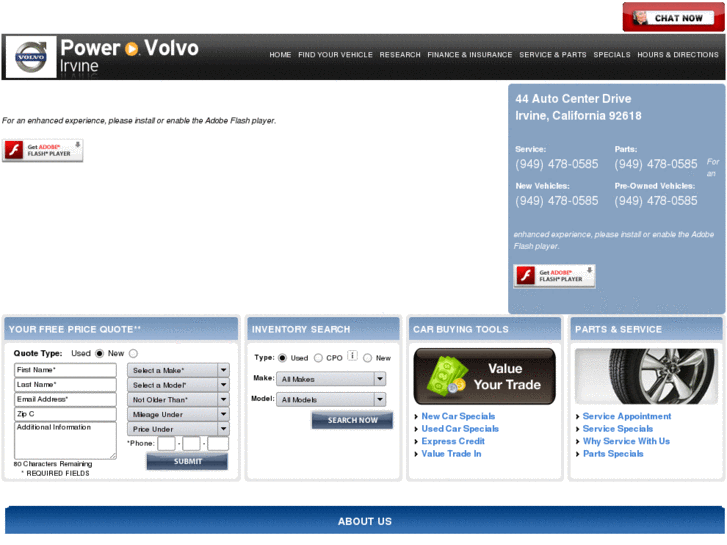Click the orange play icon in Power Volvo title
This screenshot has height=545, width=727.
132,49
